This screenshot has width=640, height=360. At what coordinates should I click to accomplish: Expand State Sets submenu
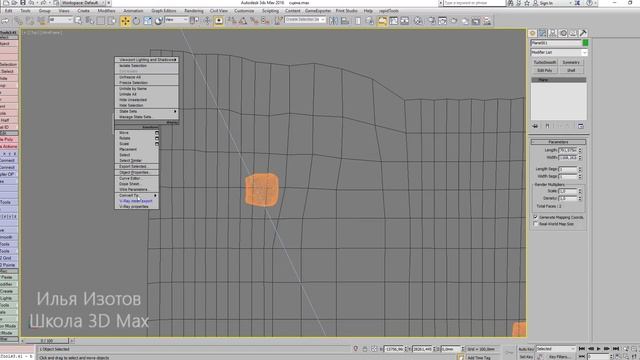147,111
